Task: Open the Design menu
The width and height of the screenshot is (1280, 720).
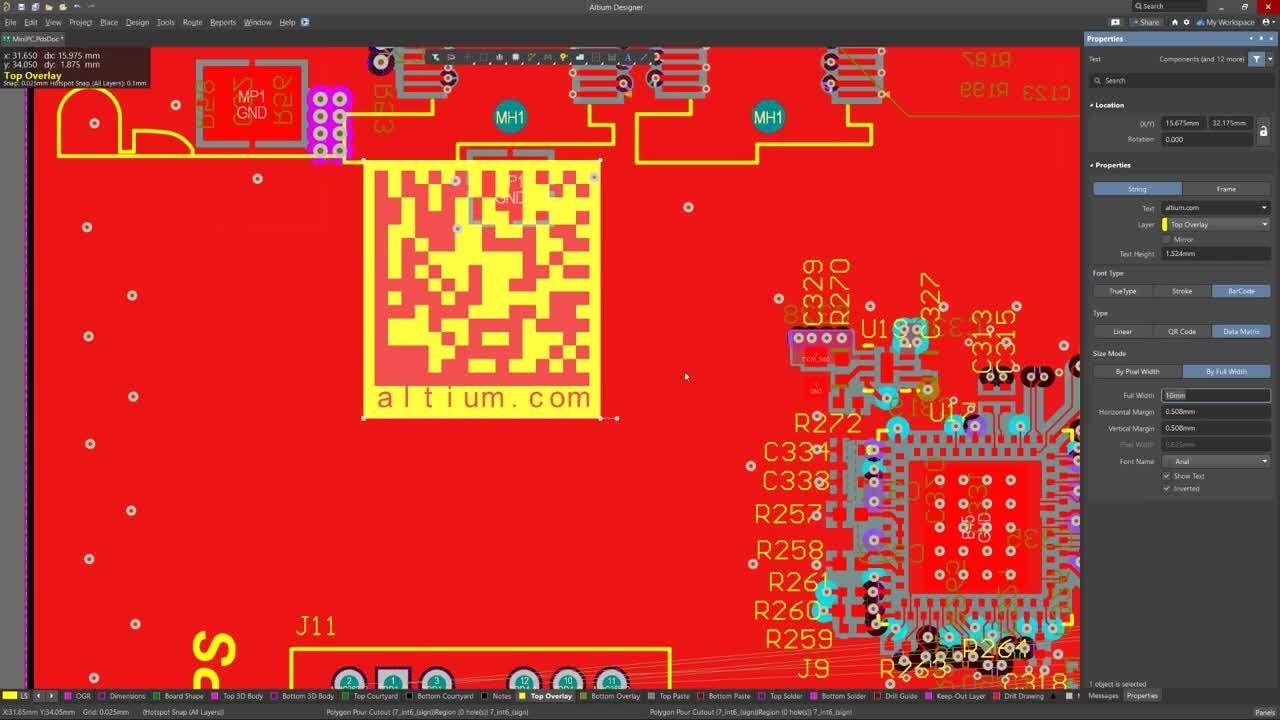Action: pyautogui.click(x=137, y=22)
